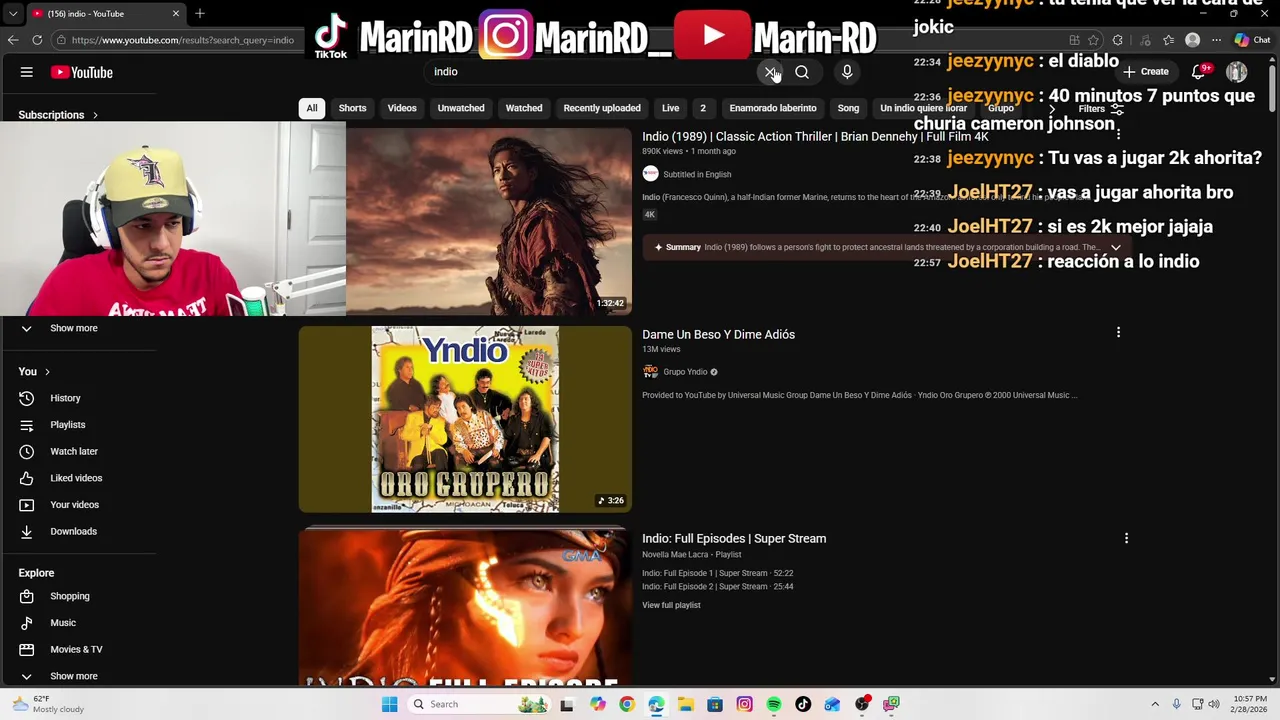Select the Enamorado laberinto chip
This screenshot has height=720, width=1280.
(773, 108)
